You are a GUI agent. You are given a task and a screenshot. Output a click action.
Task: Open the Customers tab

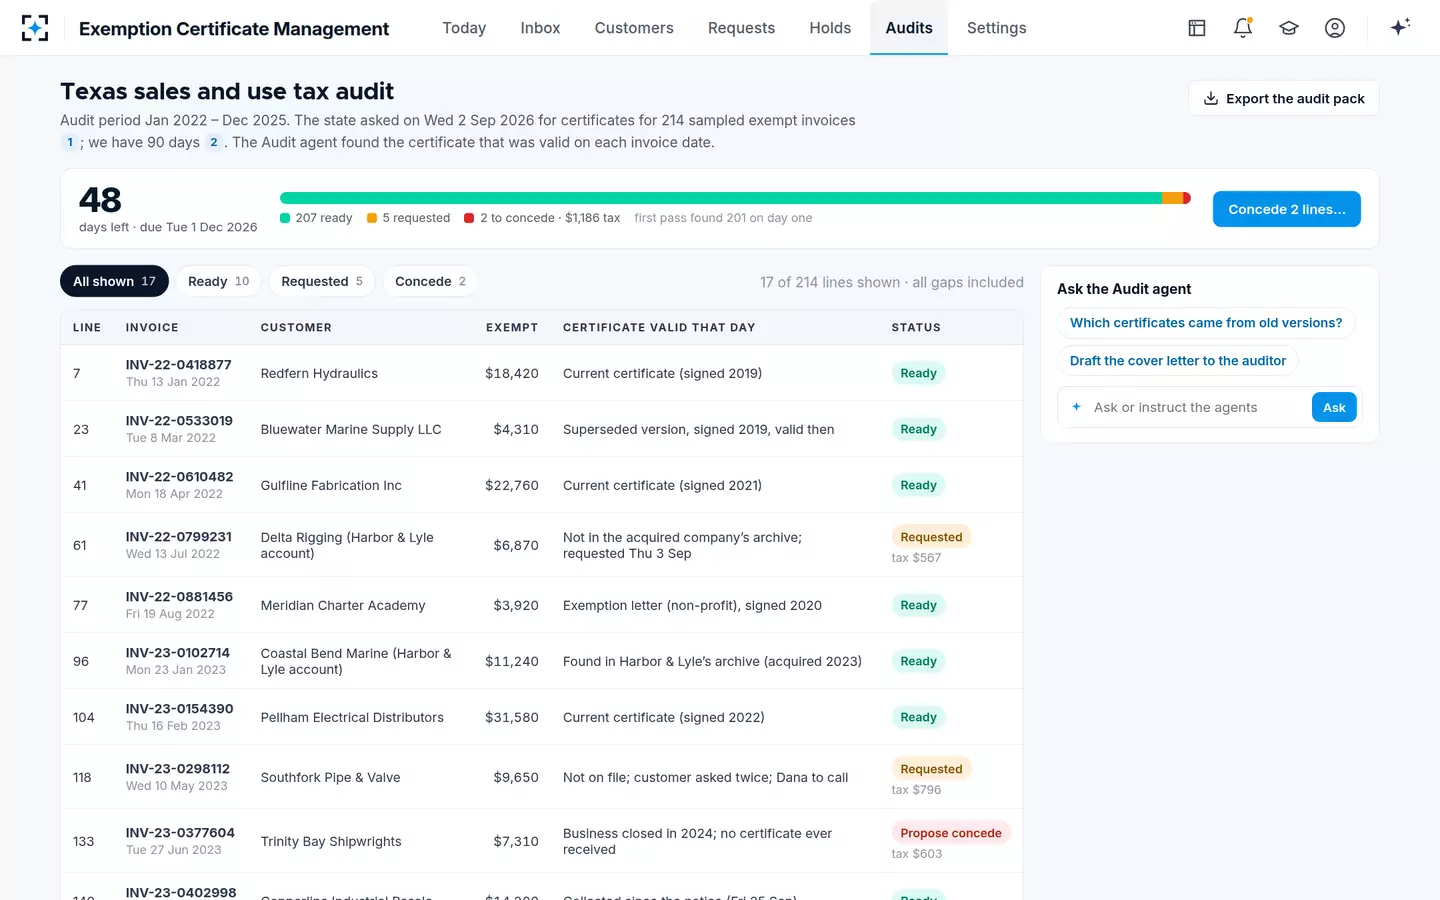(634, 28)
